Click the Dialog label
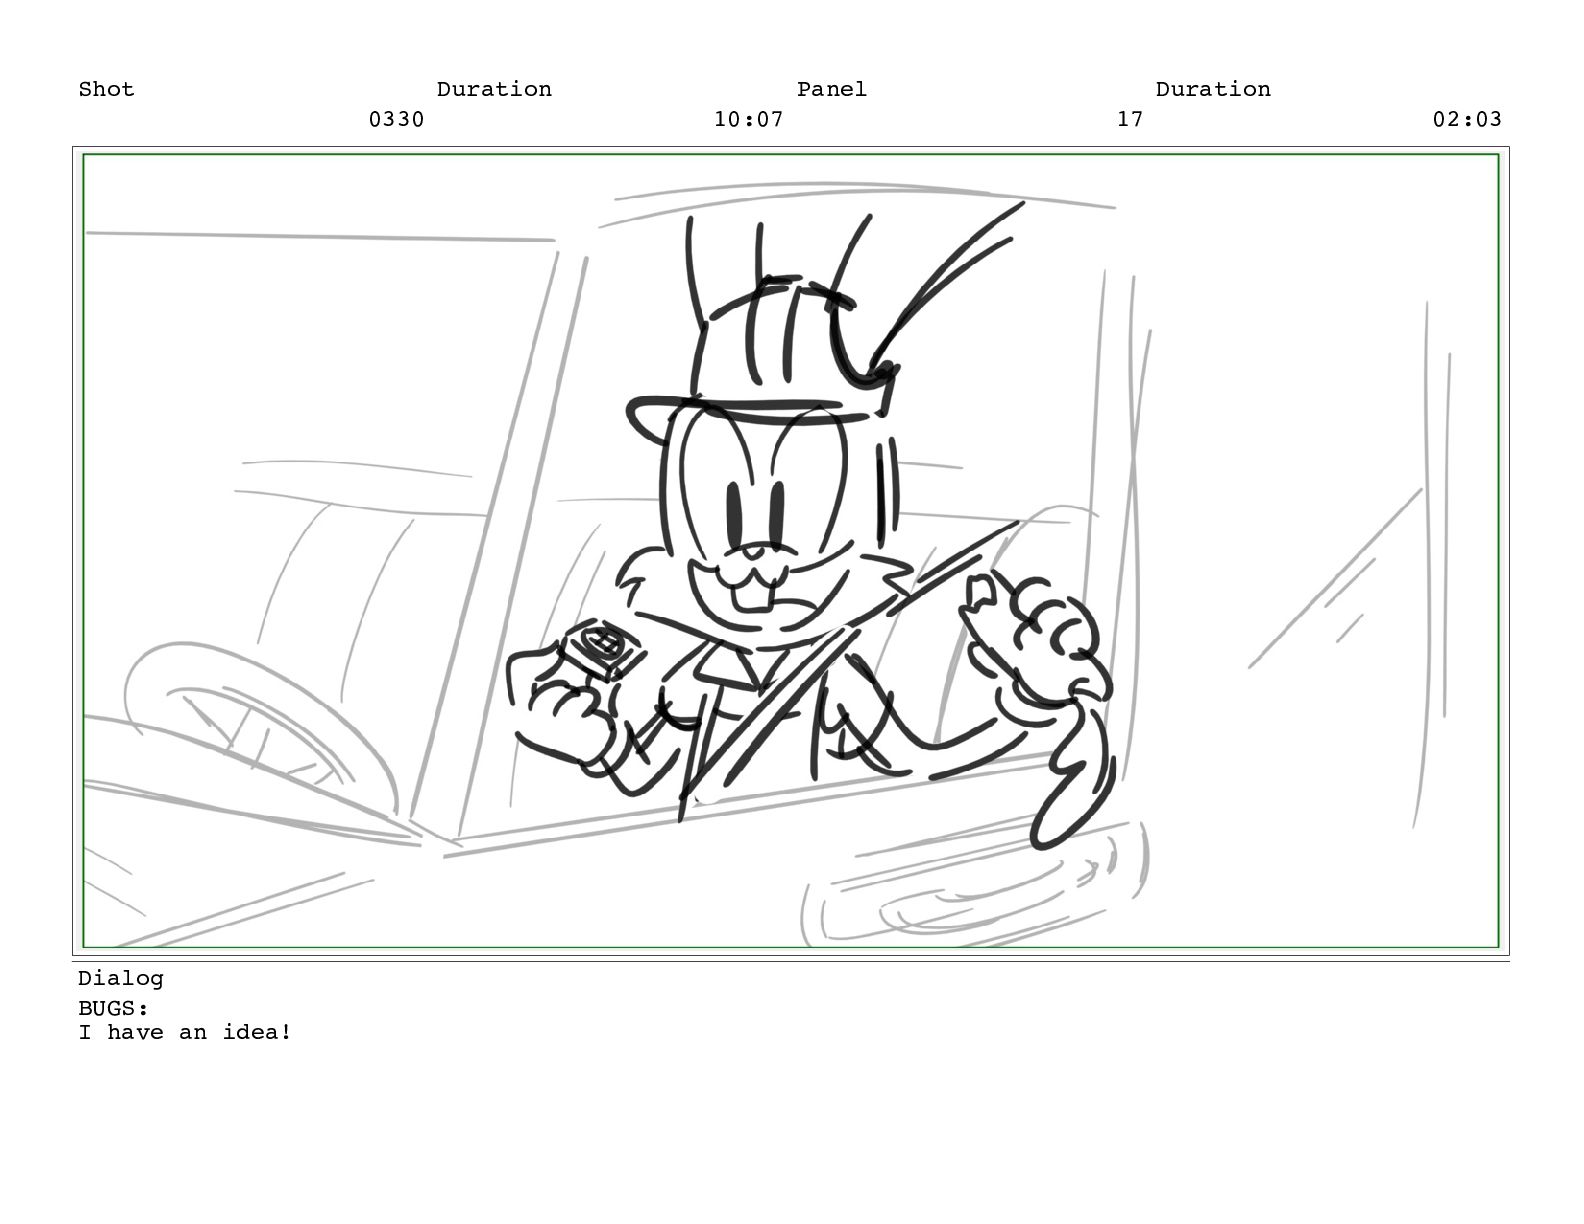1584x1224 pixels. tap(120, 978)
